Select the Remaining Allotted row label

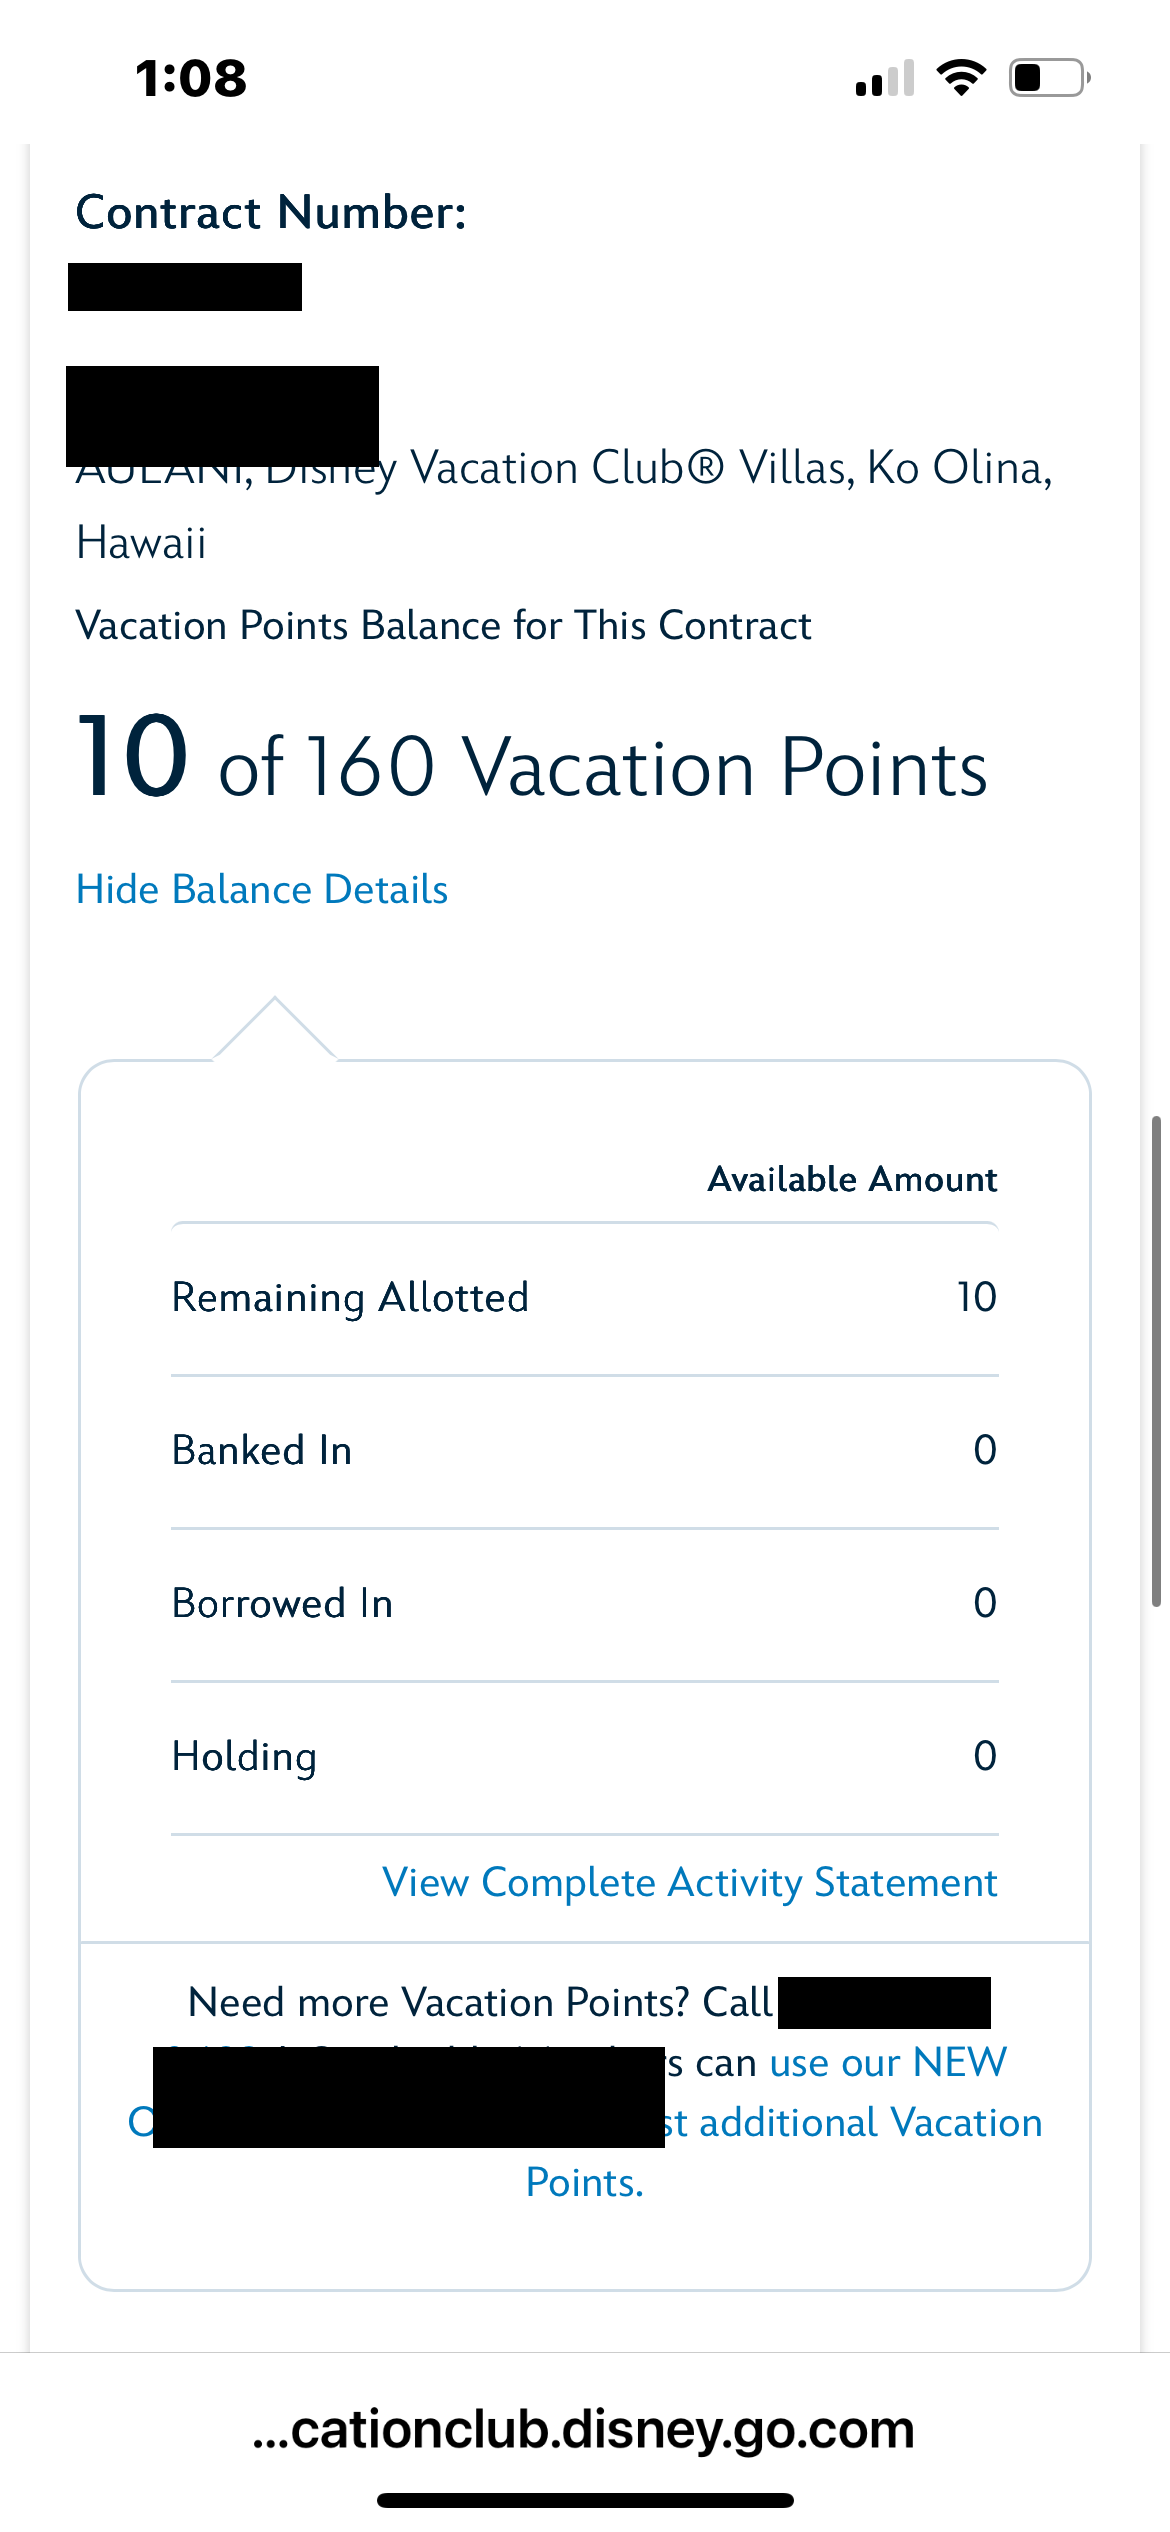tap(350, 1298)
